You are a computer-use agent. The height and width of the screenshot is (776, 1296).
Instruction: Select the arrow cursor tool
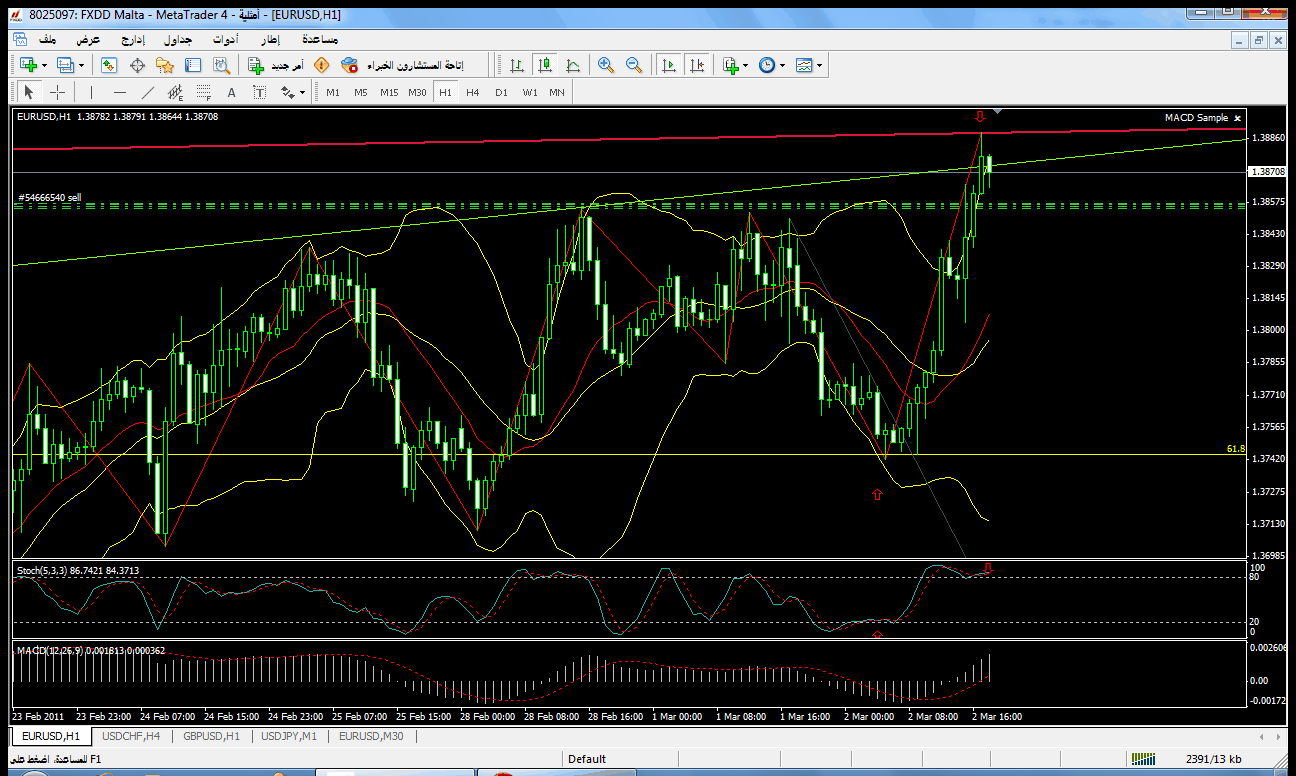click(28, 92)
